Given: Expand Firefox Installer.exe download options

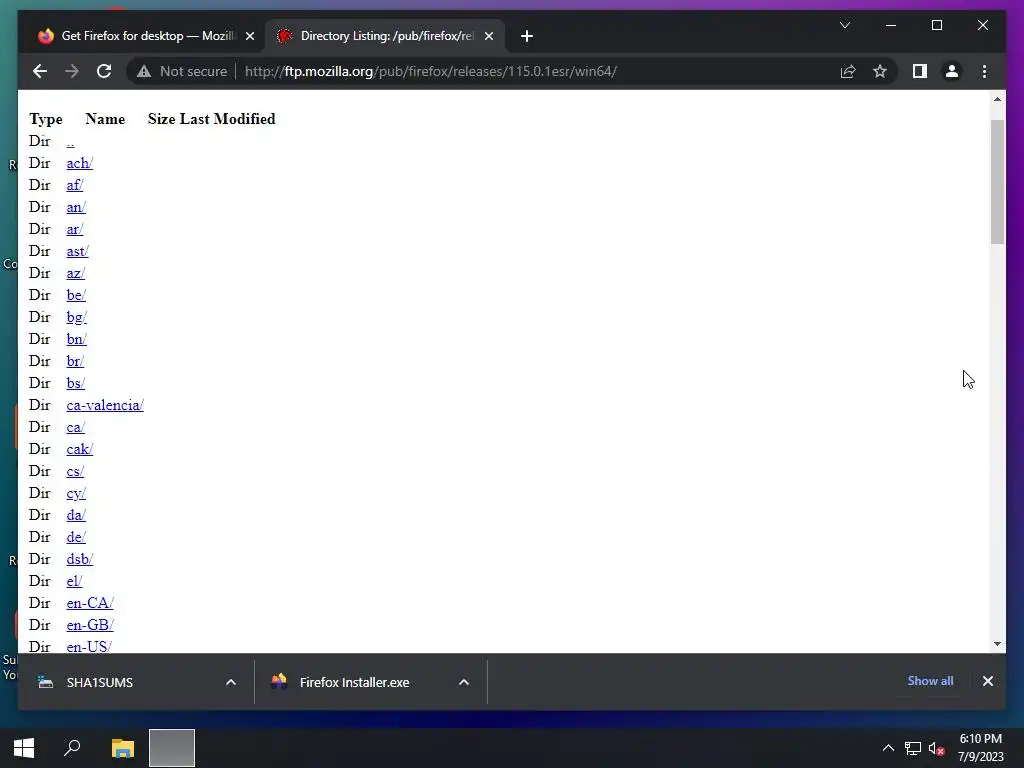Looking at the screenshot, I should click(464, 682).
